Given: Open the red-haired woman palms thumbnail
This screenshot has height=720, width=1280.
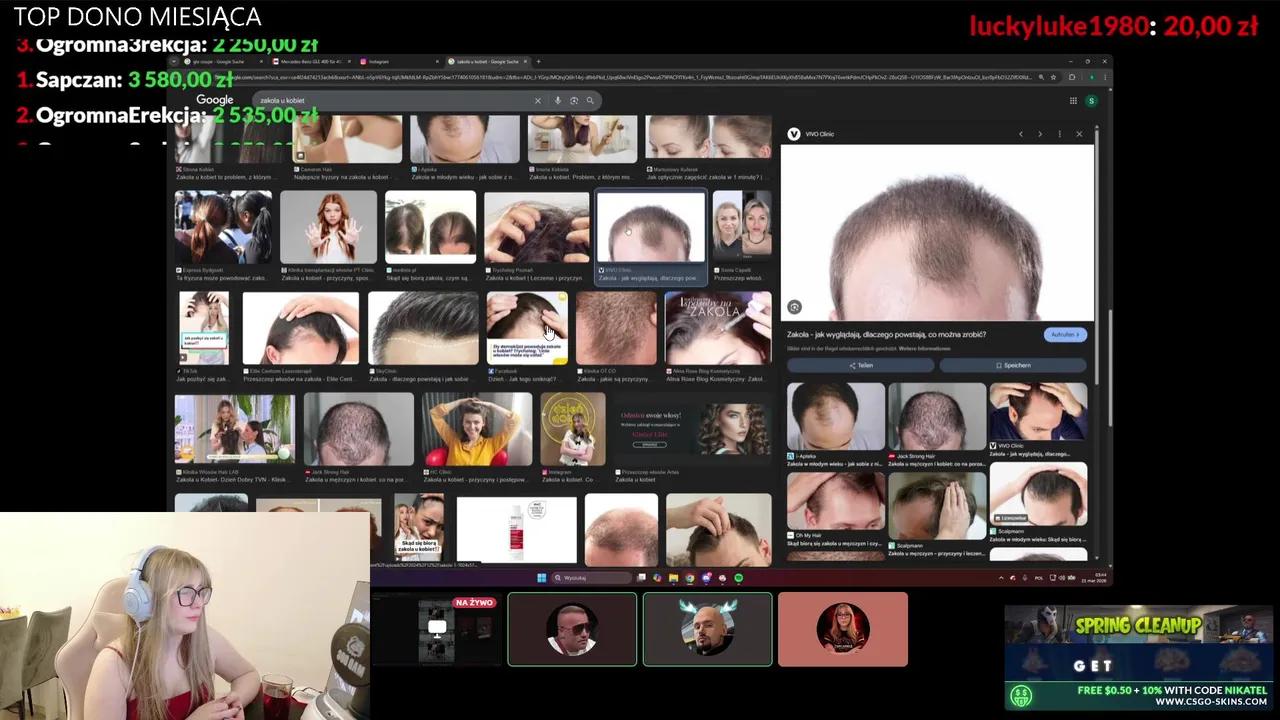Looking at the screenshot, I should pyautogui.click(x=328, y=227).
